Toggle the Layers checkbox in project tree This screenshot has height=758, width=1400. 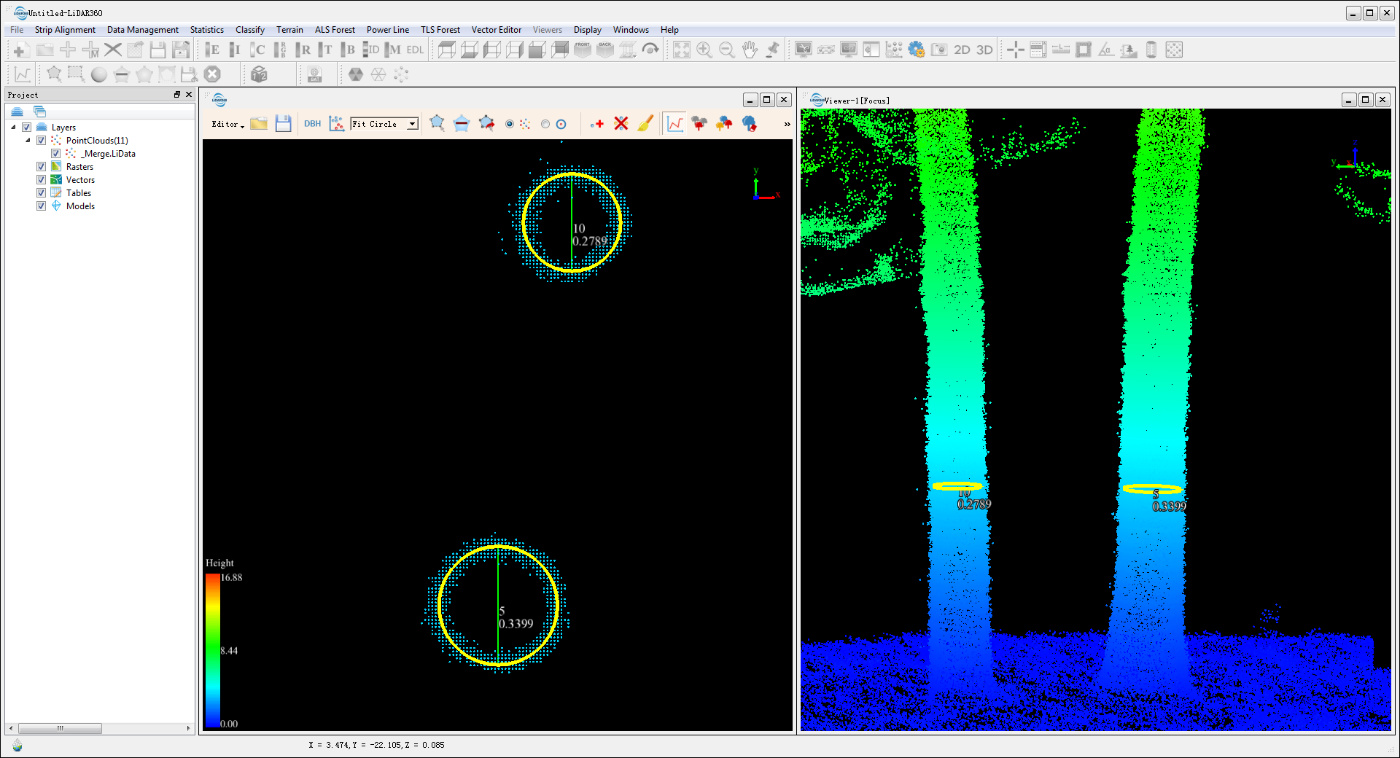pyautogui.click(x=27, y=128)
